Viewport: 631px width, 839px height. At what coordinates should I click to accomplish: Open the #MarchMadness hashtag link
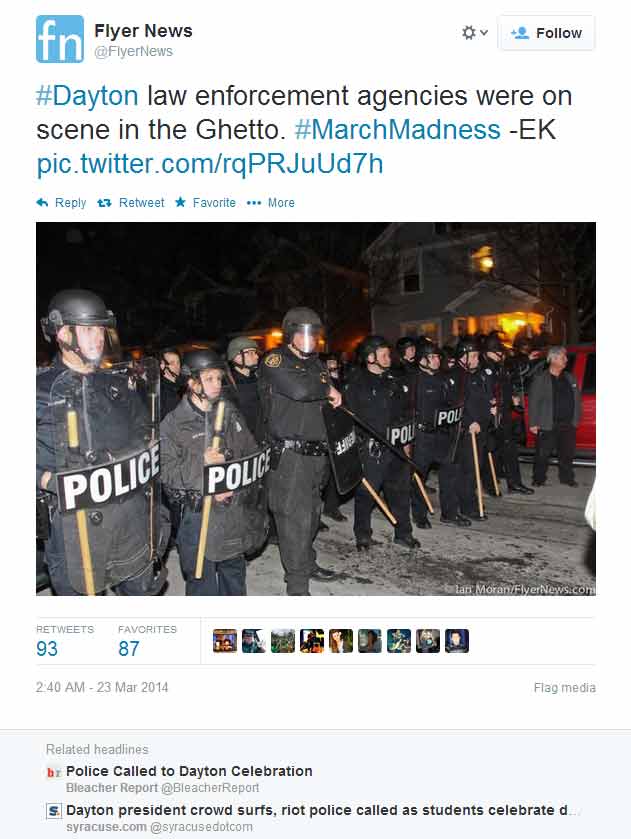click(x=398, y=130)
